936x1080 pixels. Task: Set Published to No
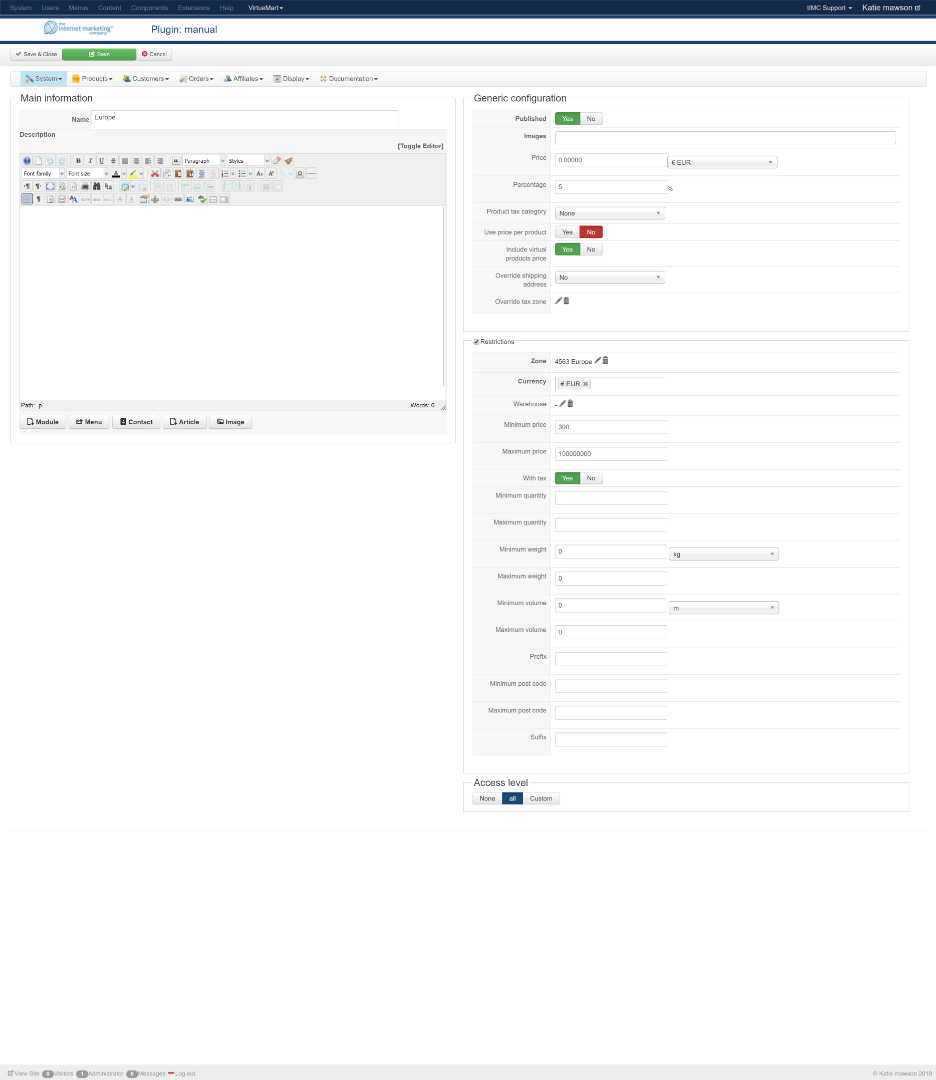tap(591, 118)
